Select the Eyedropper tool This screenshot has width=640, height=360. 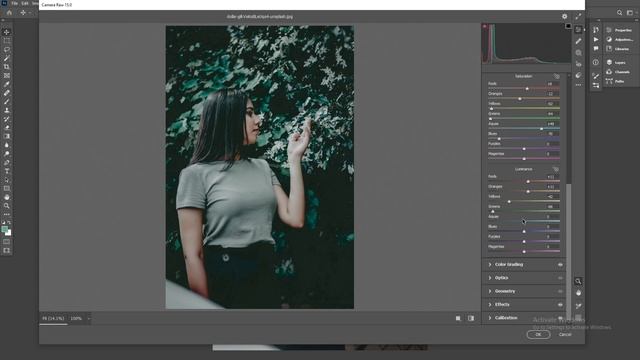[x=7, y=84]
